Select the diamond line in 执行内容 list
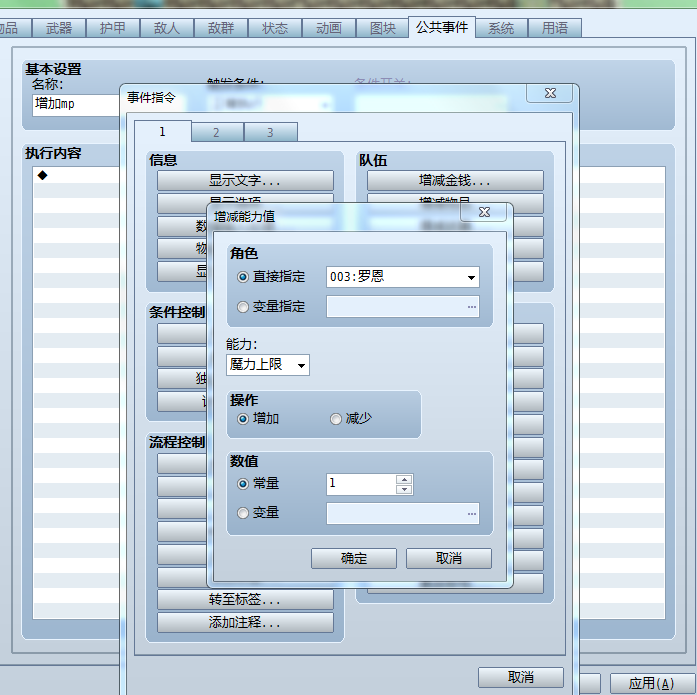The width and height of the screenshot is (697, 695). (76, 175)
